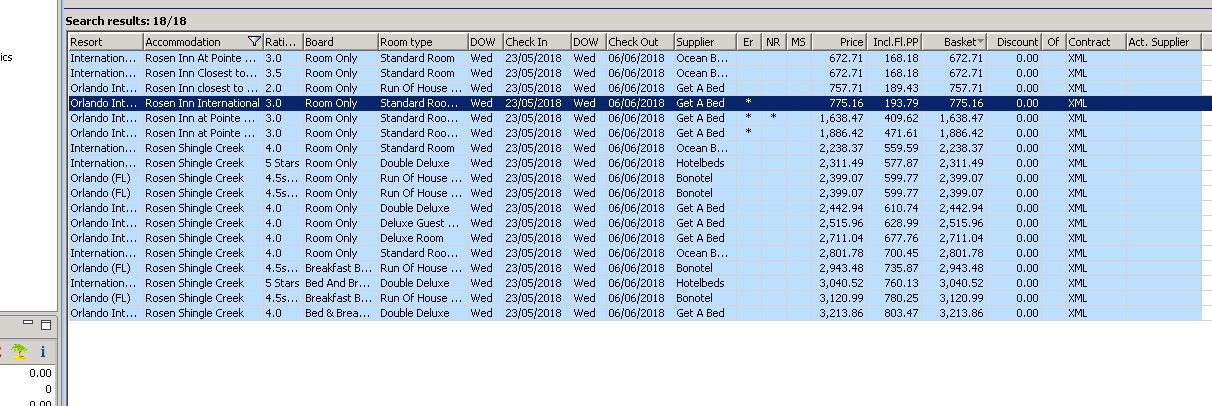
Task: Click the Search results: 18/18 label
Action: click(x=126, y=20)
